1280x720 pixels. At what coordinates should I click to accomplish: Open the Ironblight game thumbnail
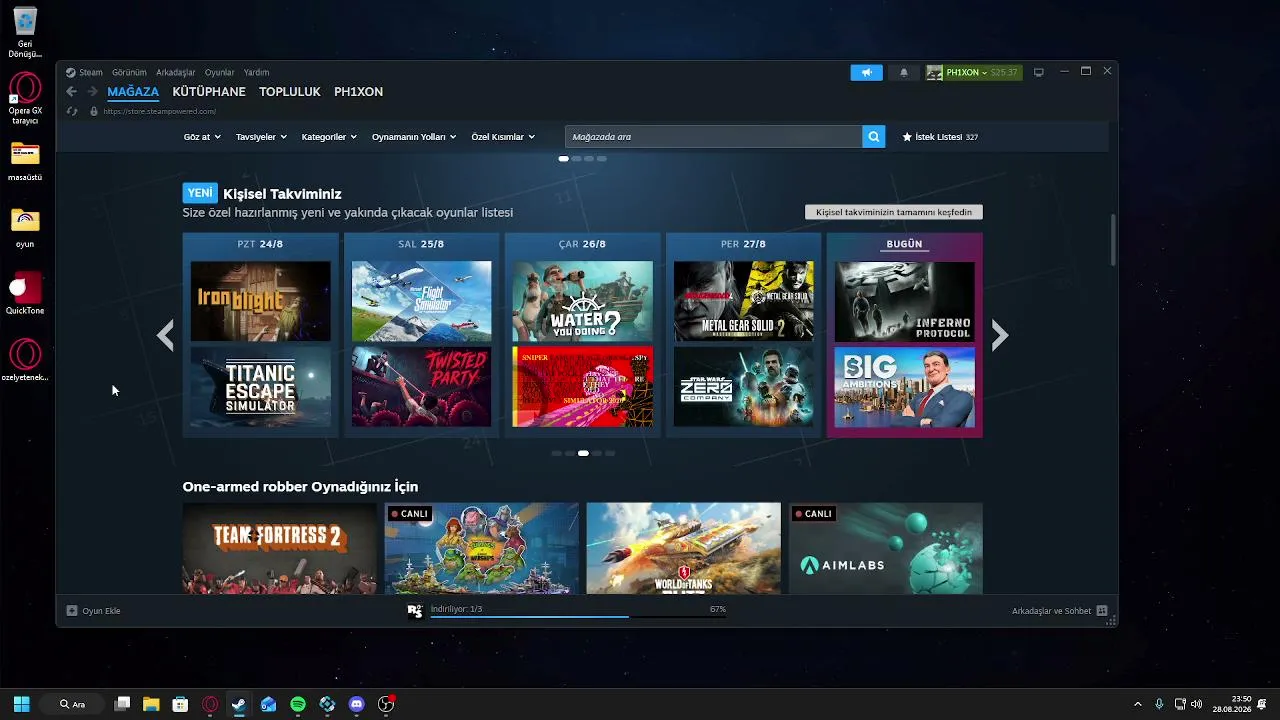coord(260,301)
